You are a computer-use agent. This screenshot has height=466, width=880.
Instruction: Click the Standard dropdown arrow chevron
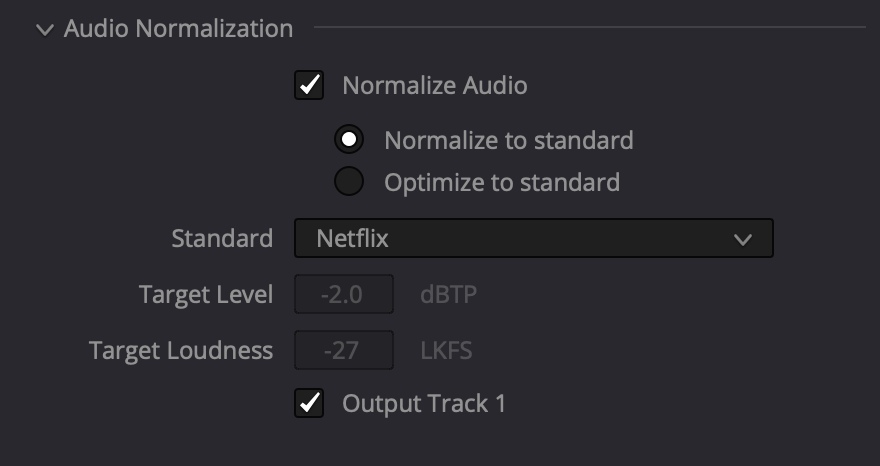point(742,239)
